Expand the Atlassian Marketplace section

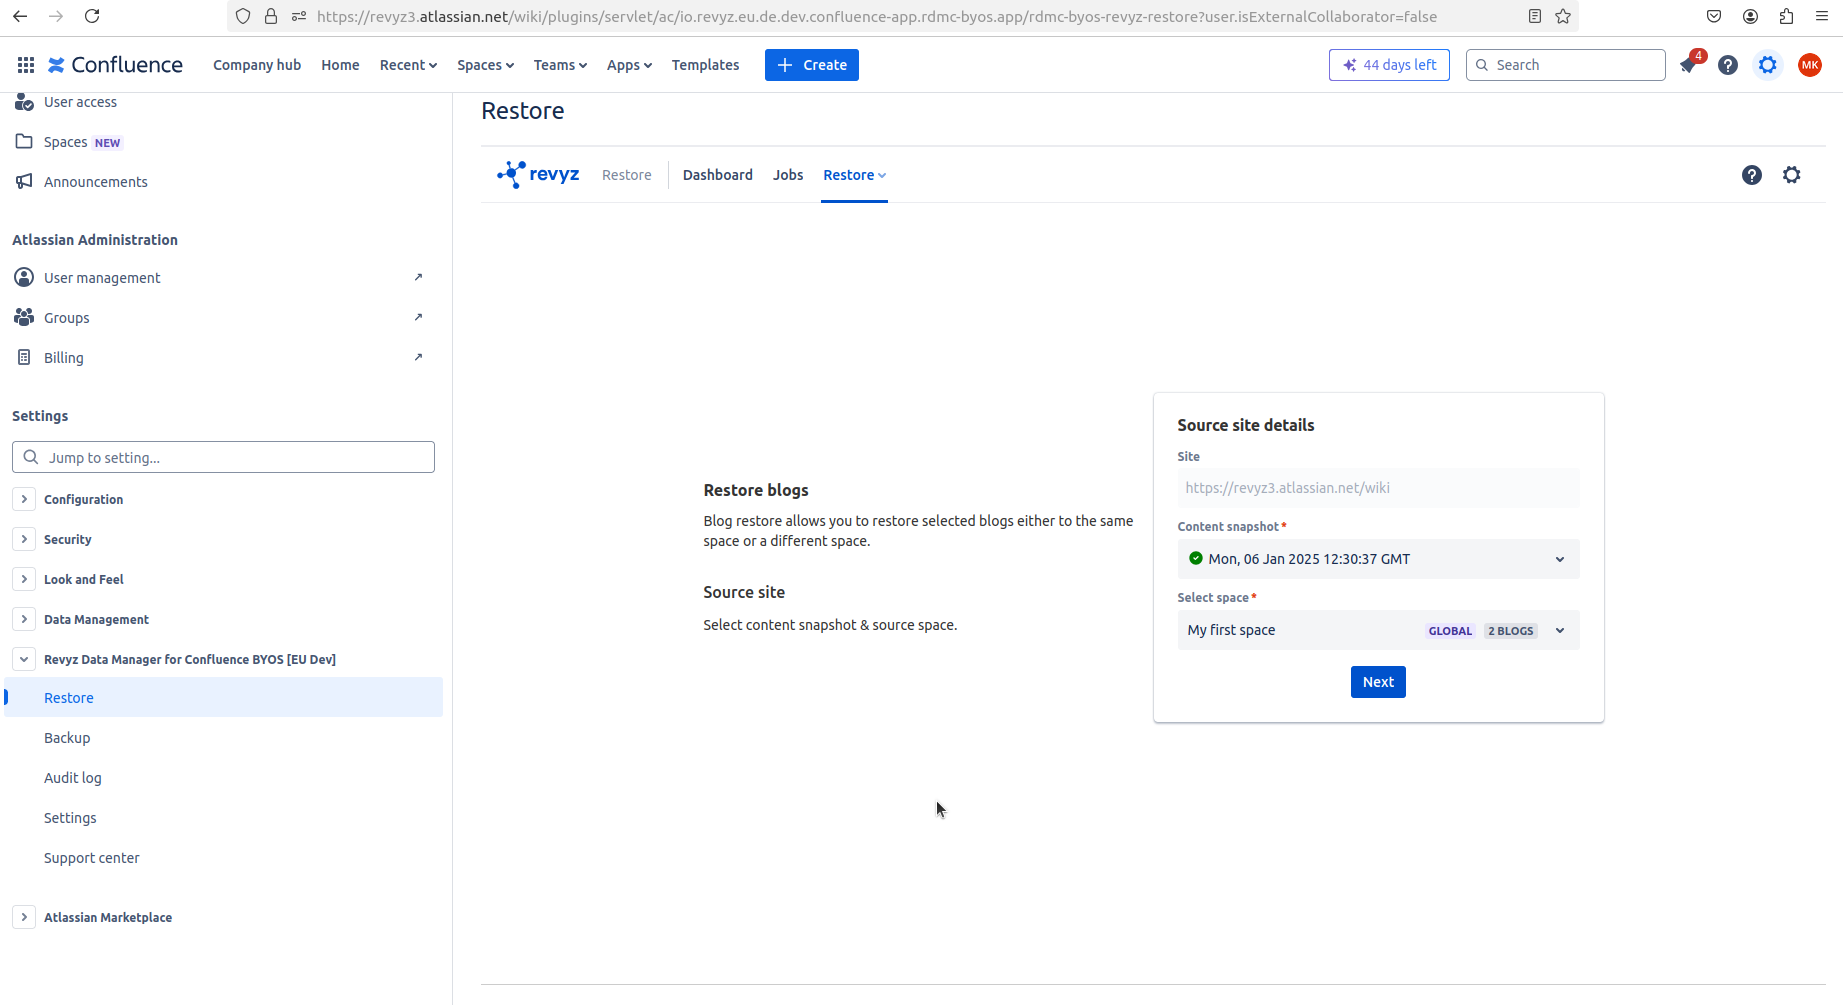[24, 917]
